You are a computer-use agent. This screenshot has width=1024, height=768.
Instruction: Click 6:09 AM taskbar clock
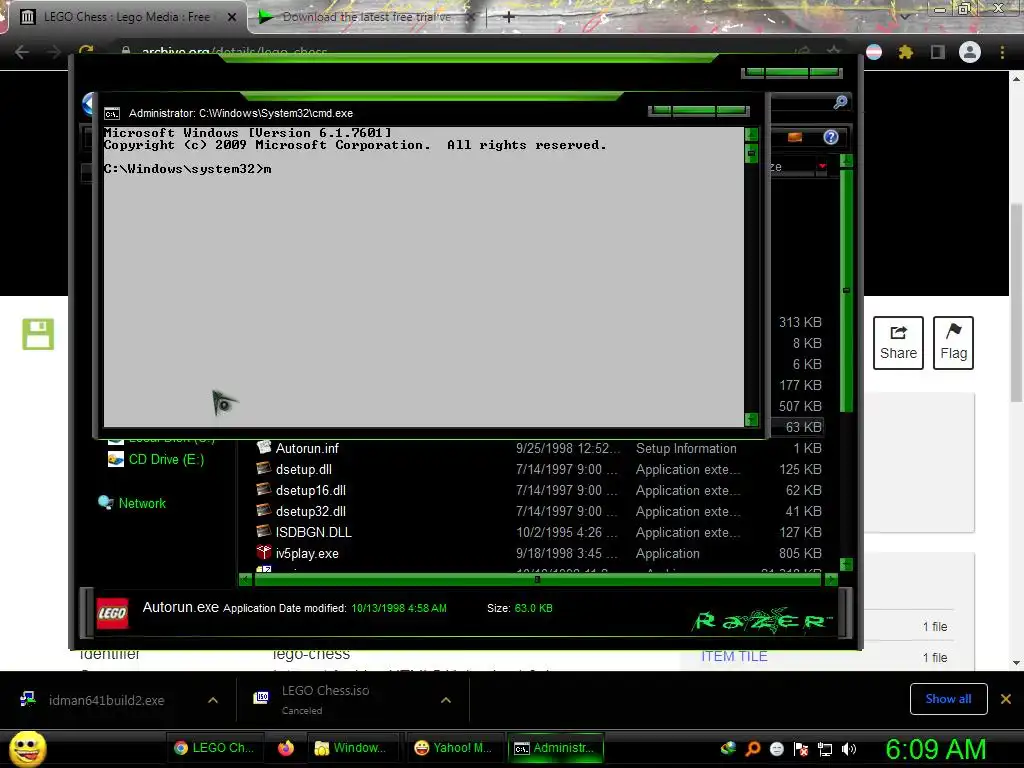pos(935,749)
